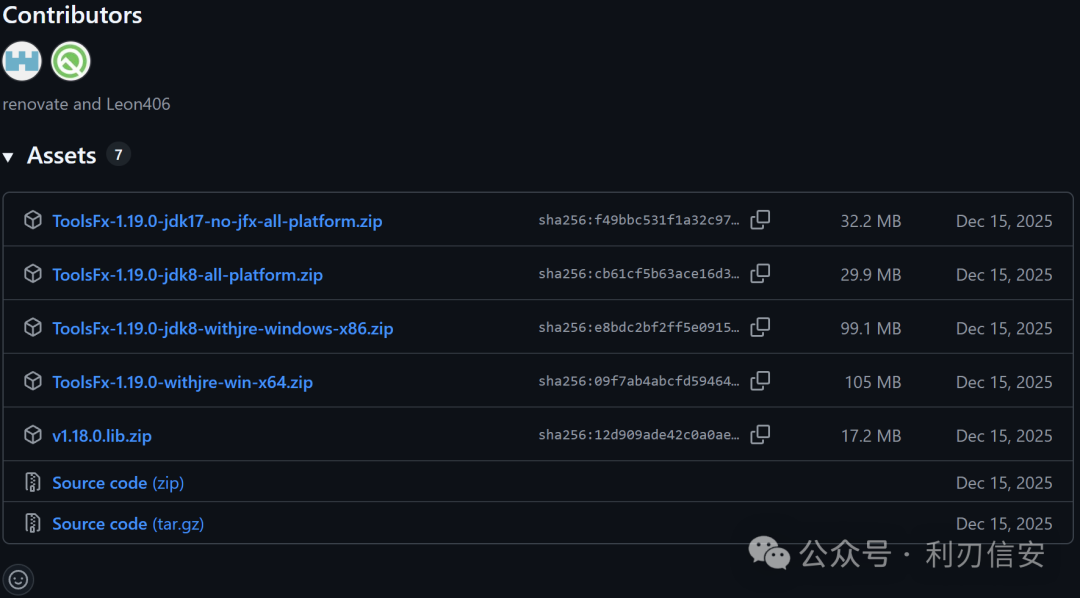Screen dimensions: 1080x598
Task: Download Source code (zip)
Action: click(x=118, y=483)
